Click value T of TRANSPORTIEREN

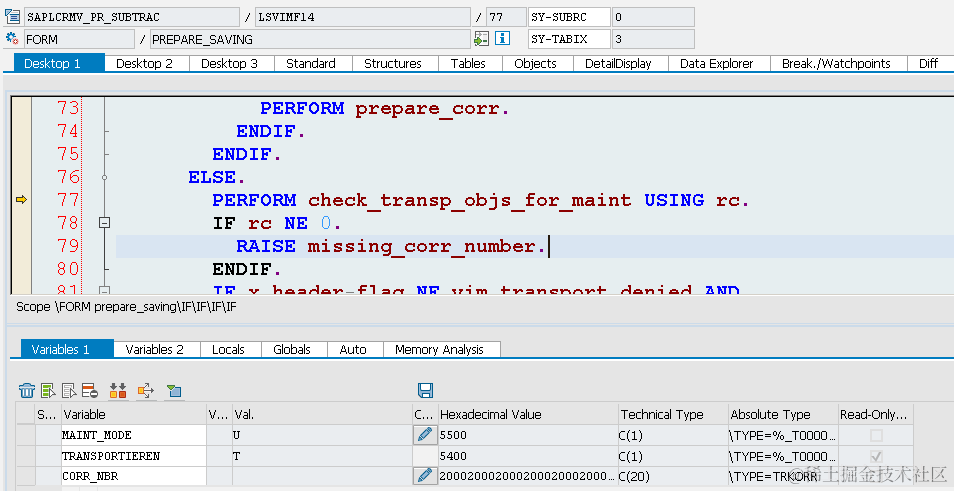[321, 456]
